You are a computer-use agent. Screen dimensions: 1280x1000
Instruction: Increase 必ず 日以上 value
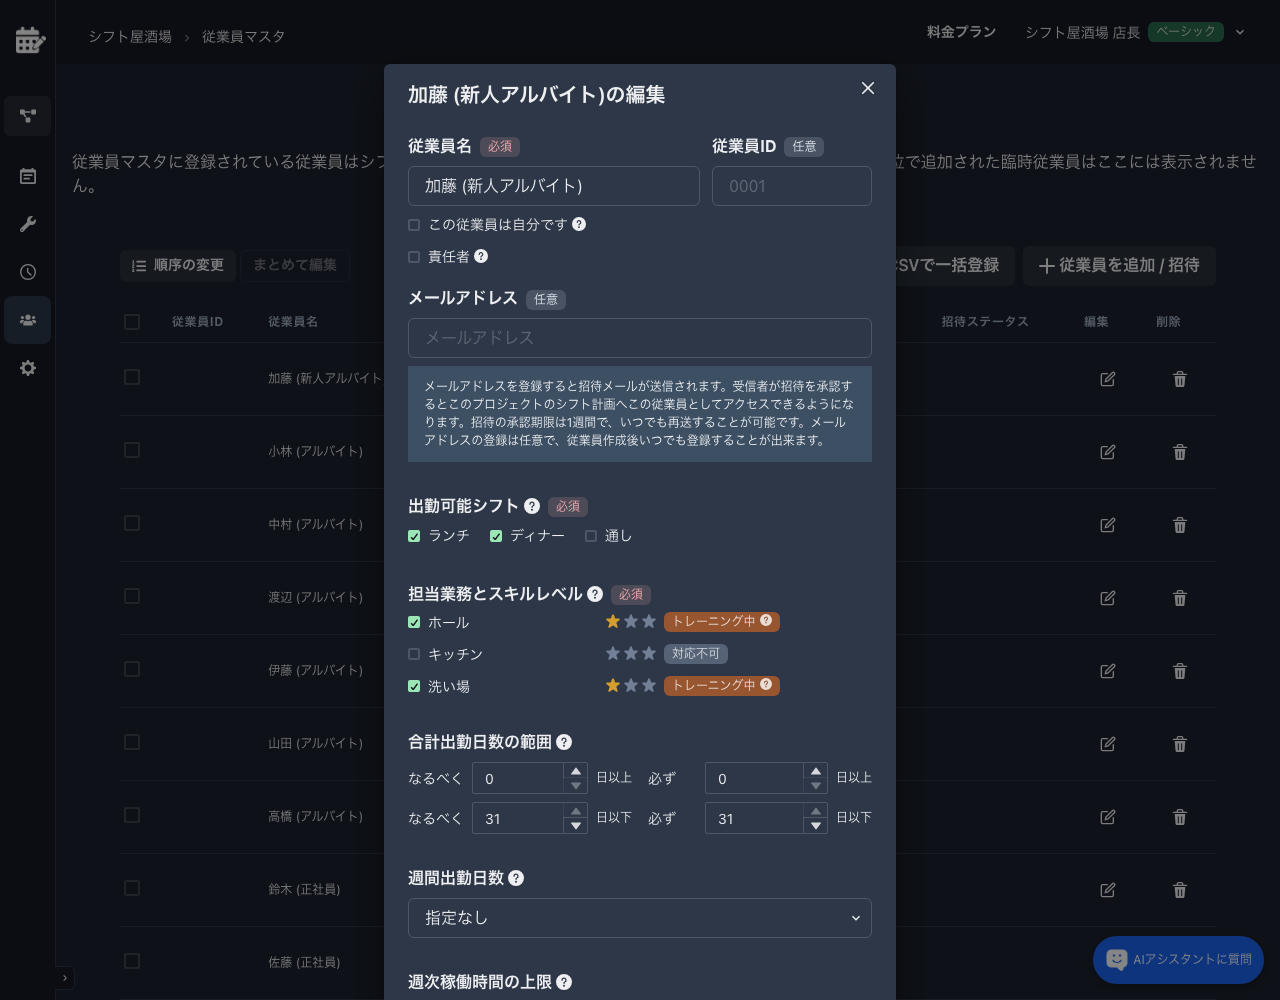click(x=816, y=771)
